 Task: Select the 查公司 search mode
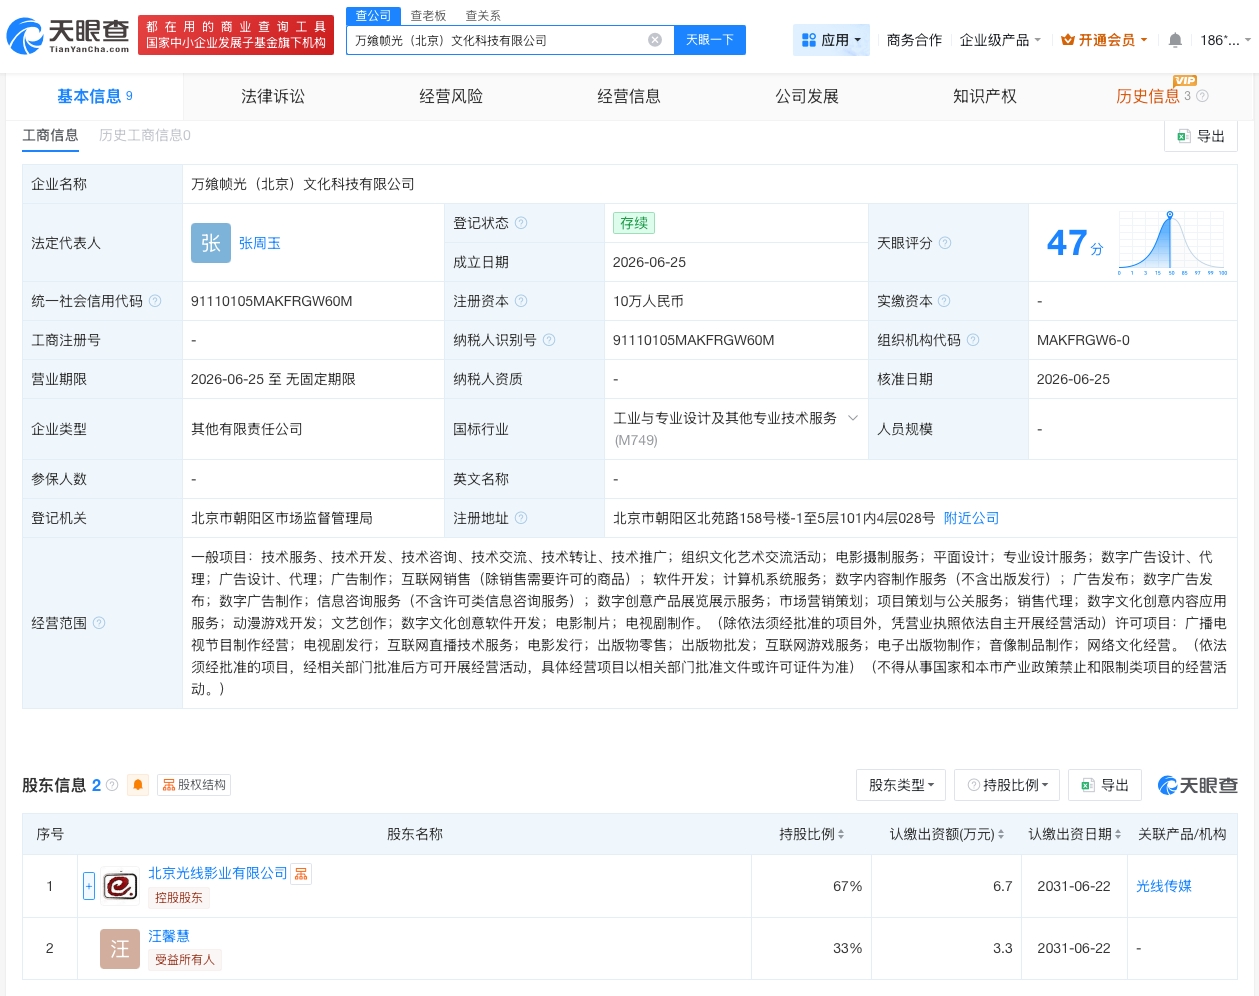pyautogui.click(x=373, y=16)
